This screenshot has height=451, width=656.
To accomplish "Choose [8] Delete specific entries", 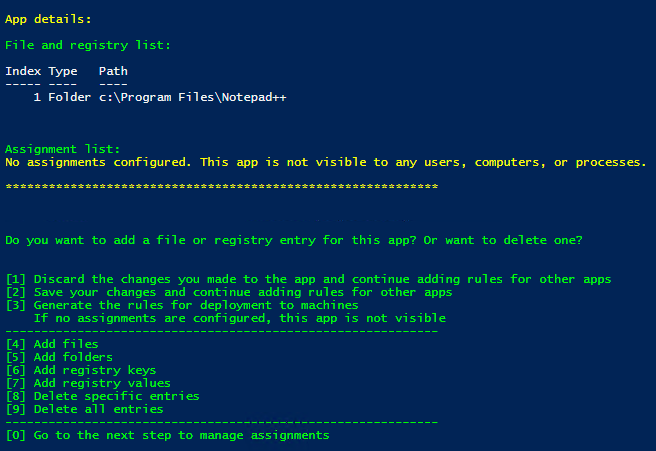I will pos(102,396).
